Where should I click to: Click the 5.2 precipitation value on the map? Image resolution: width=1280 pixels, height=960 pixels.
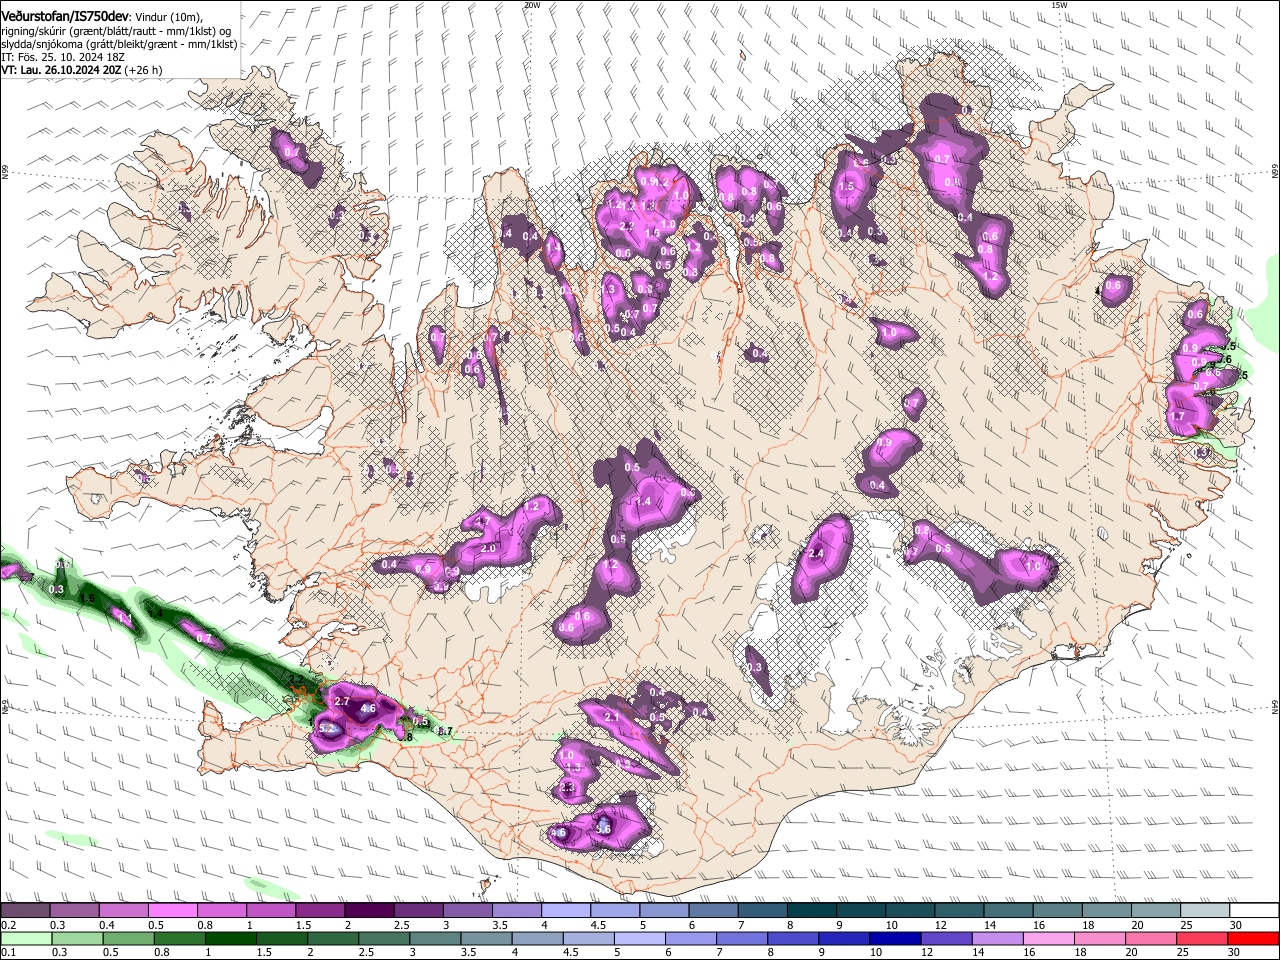click(326, 729)
